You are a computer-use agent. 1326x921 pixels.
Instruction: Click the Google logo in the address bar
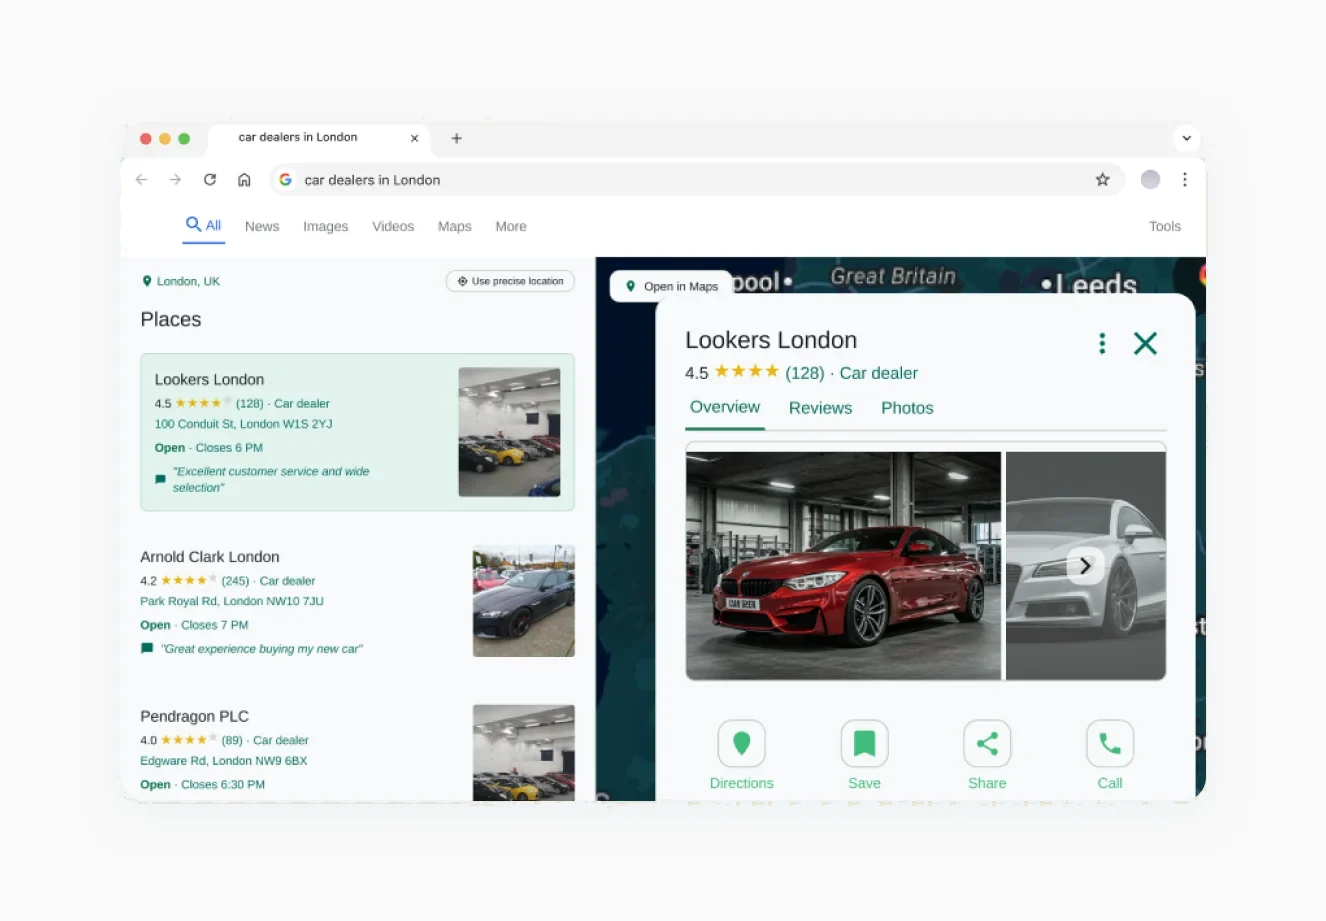[x=286, y=180]
